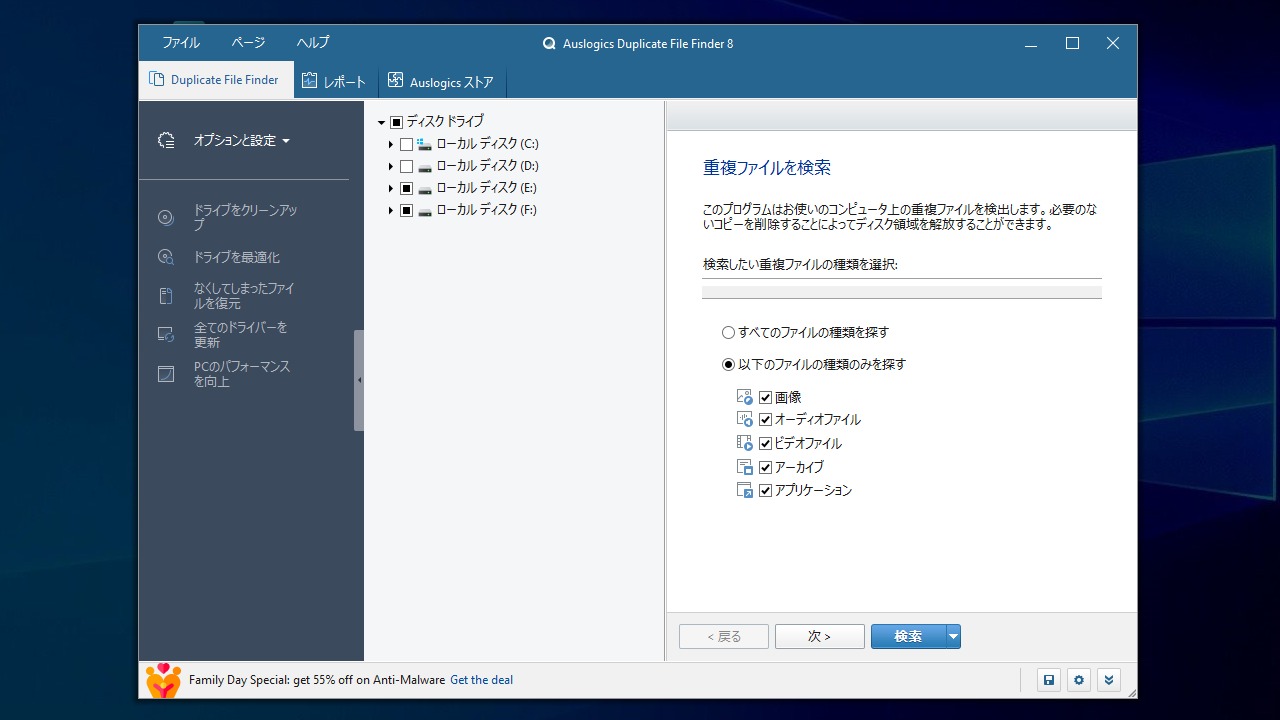Open the ページ menu
The width and height of the screenshot is (1280, 720).
[x=248, y=43]
